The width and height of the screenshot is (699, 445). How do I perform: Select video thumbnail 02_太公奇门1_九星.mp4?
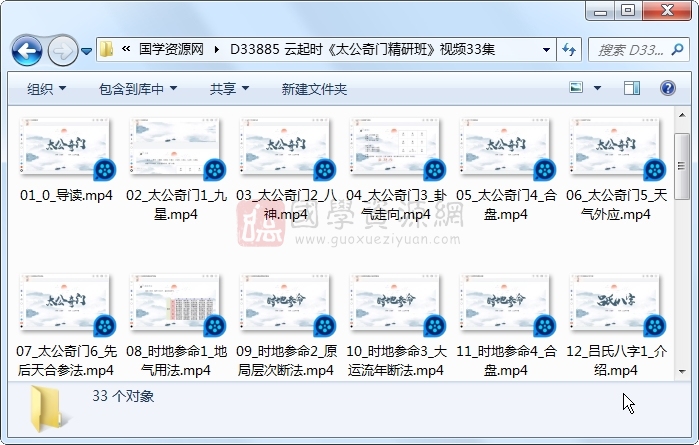pyautogui.click(x=176, y=147)
